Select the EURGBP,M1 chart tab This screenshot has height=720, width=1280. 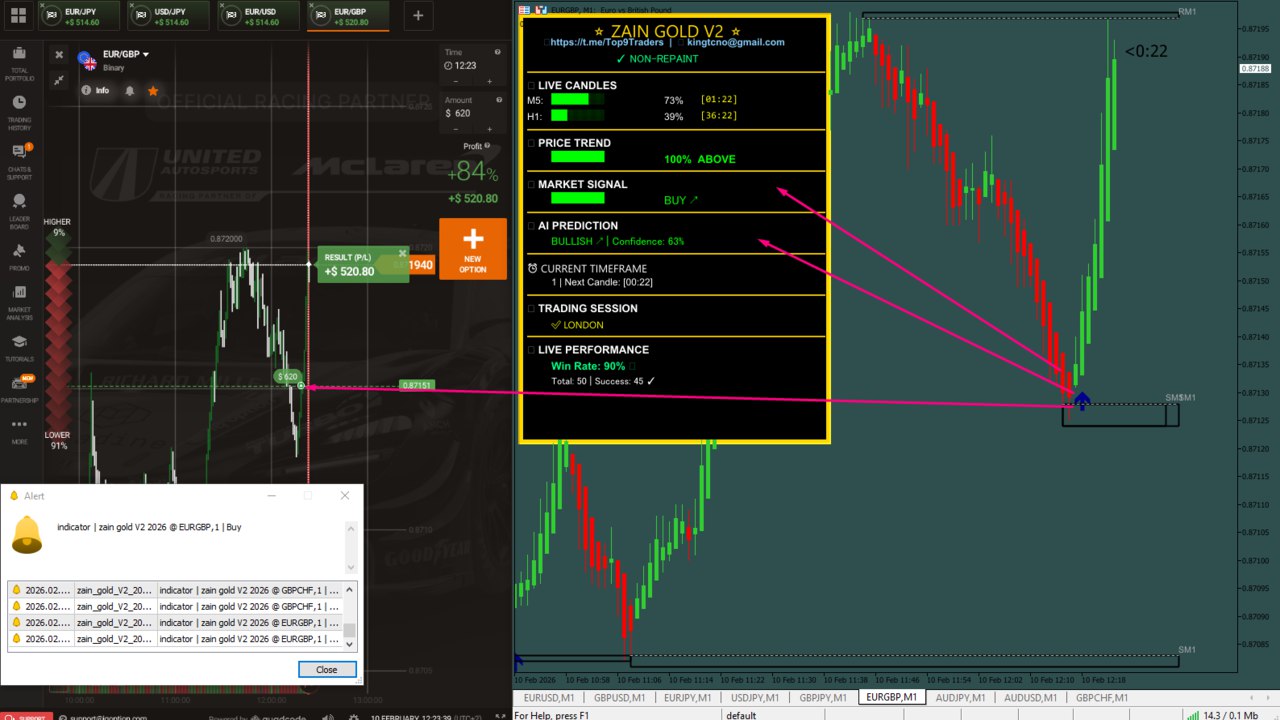(x=892, y=697)
